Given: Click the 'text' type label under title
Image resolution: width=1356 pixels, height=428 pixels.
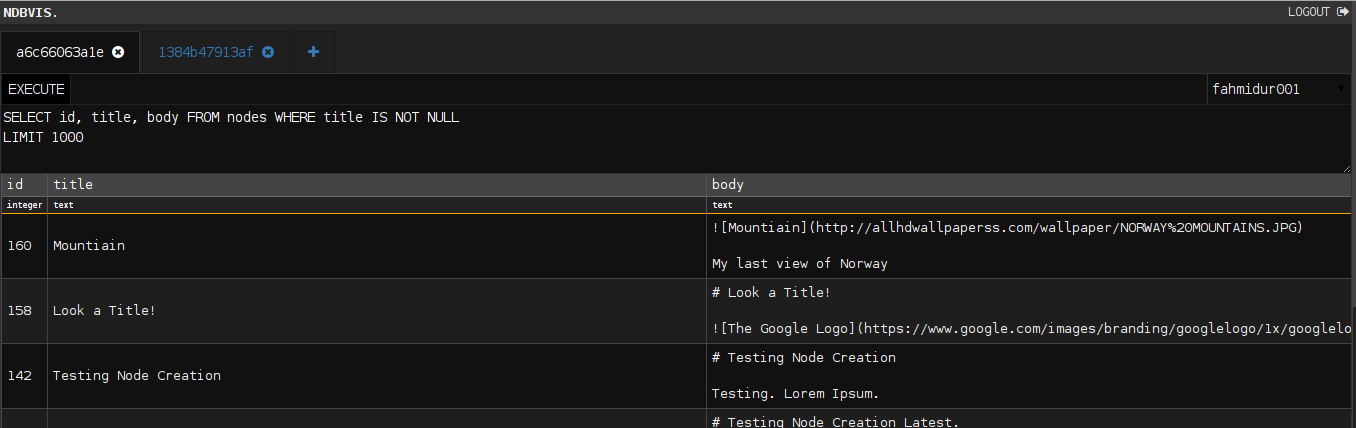Looking at the screenshot, I should tap(63, 205).
